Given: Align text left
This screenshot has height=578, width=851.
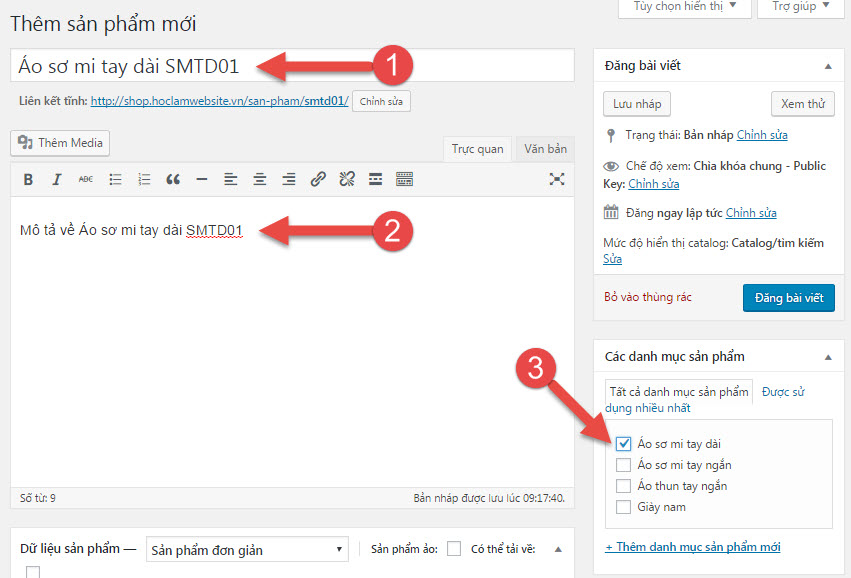Looking at the screenshot, I should click(231, 179).
